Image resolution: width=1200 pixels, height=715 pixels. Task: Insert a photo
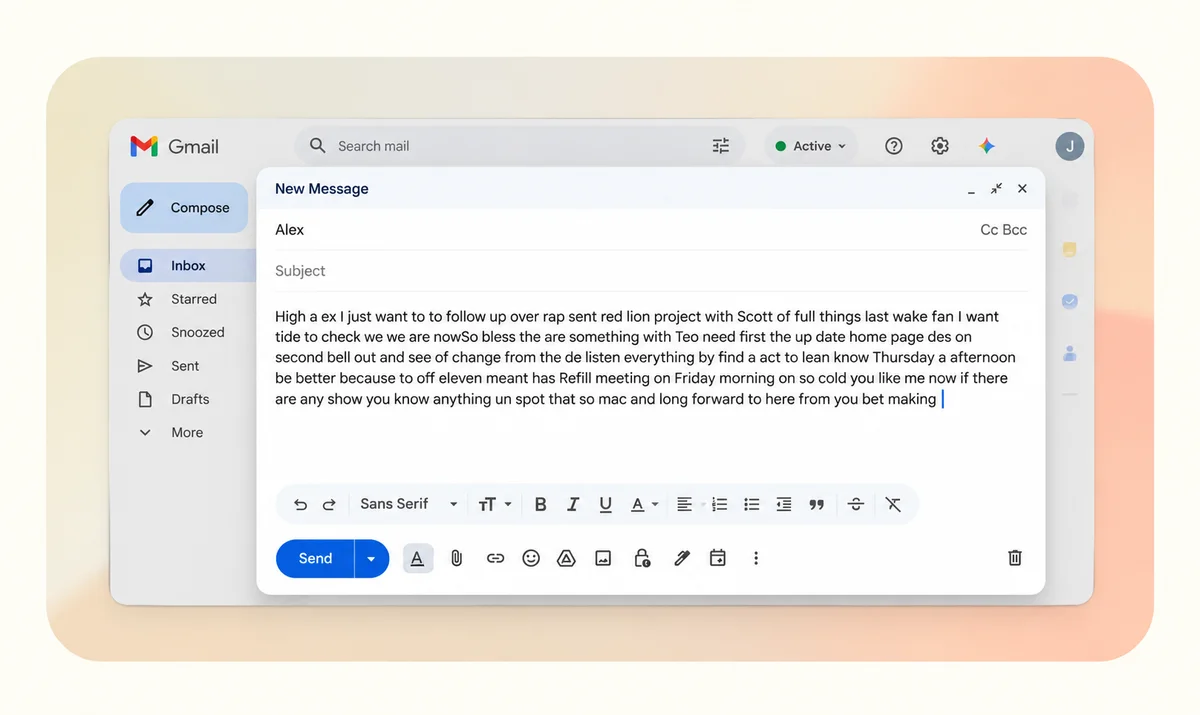tap(603, 559)
